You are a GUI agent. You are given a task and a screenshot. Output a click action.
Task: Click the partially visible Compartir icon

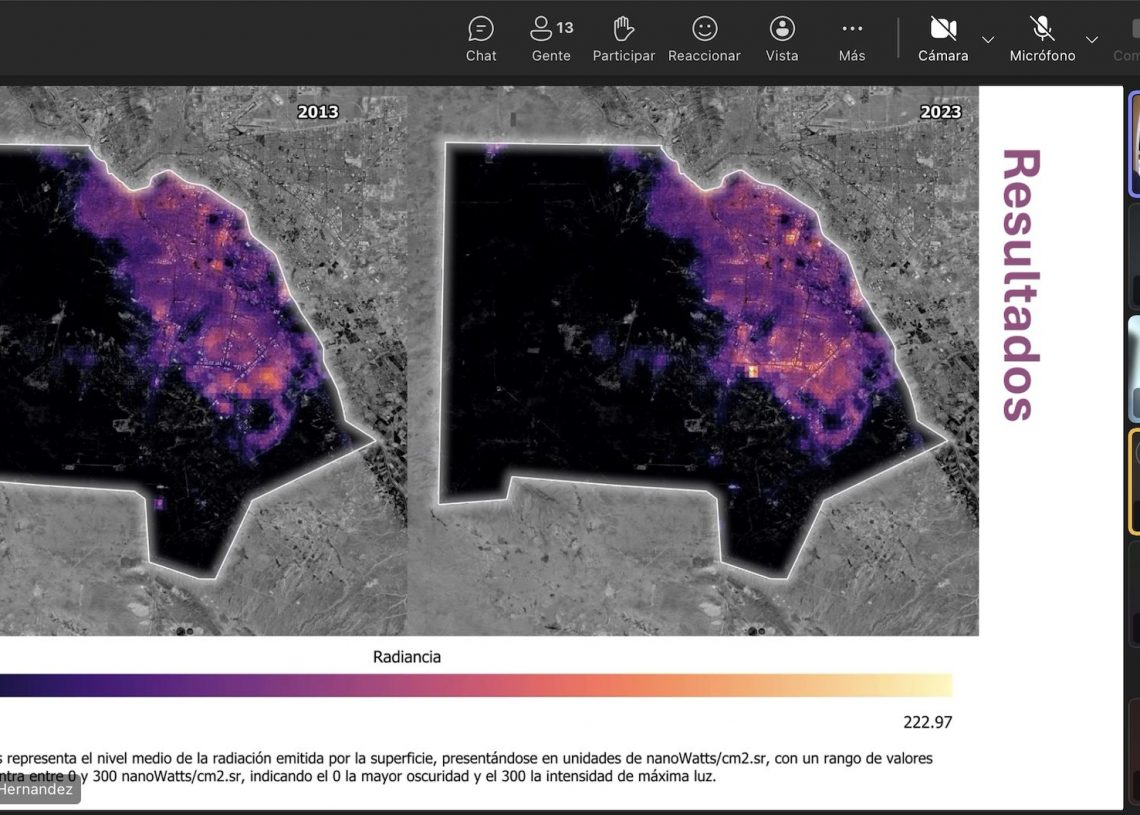1130,39
